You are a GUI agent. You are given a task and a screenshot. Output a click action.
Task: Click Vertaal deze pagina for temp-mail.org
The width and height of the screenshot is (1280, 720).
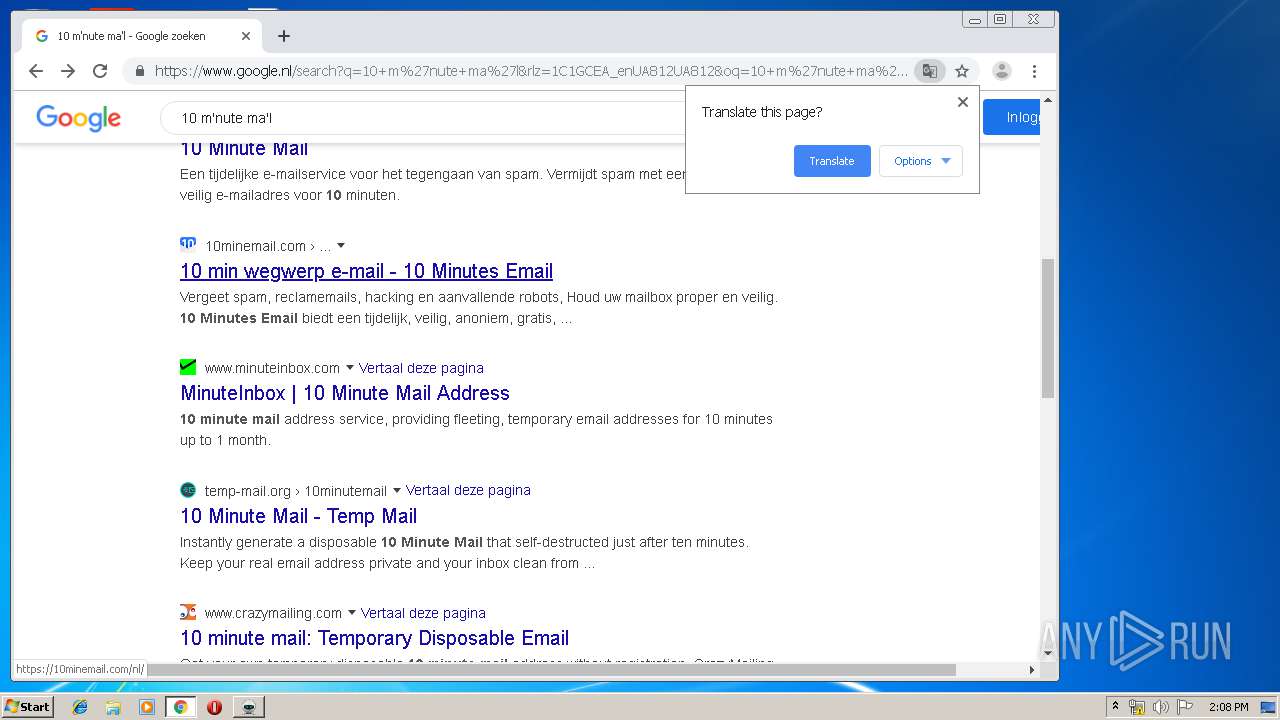(x=468, y=490)
